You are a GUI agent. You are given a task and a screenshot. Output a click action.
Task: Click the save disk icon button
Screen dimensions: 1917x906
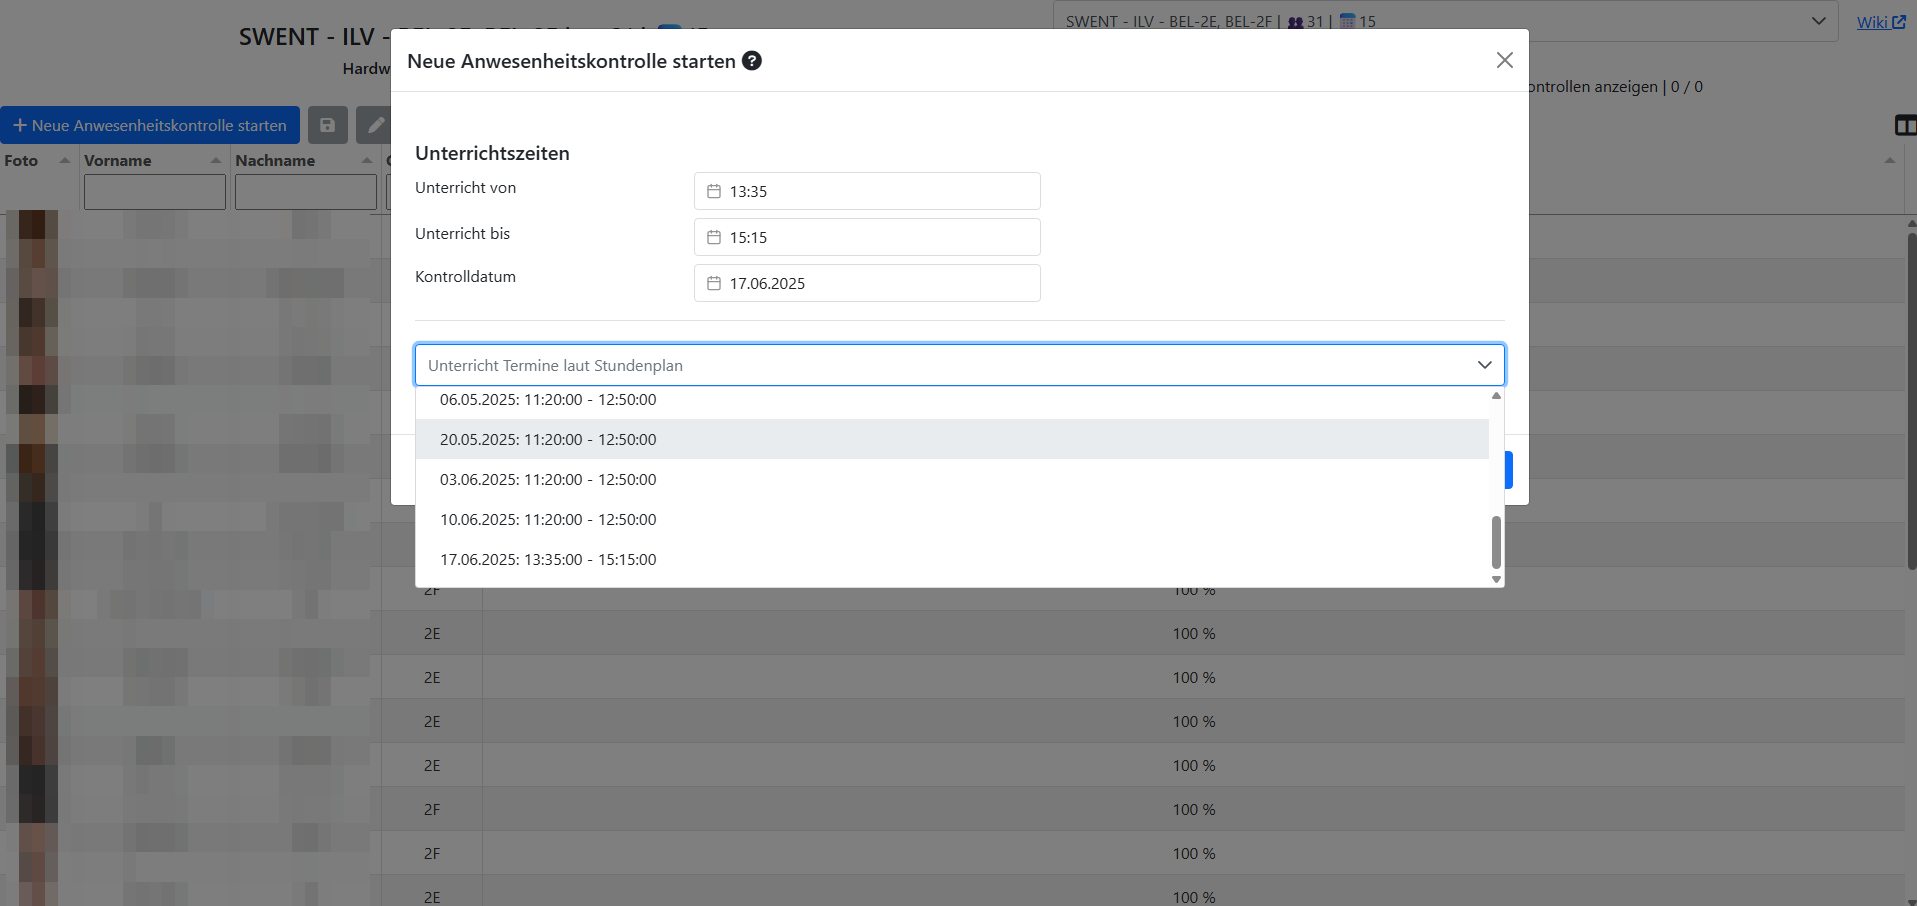click(327, 125)
